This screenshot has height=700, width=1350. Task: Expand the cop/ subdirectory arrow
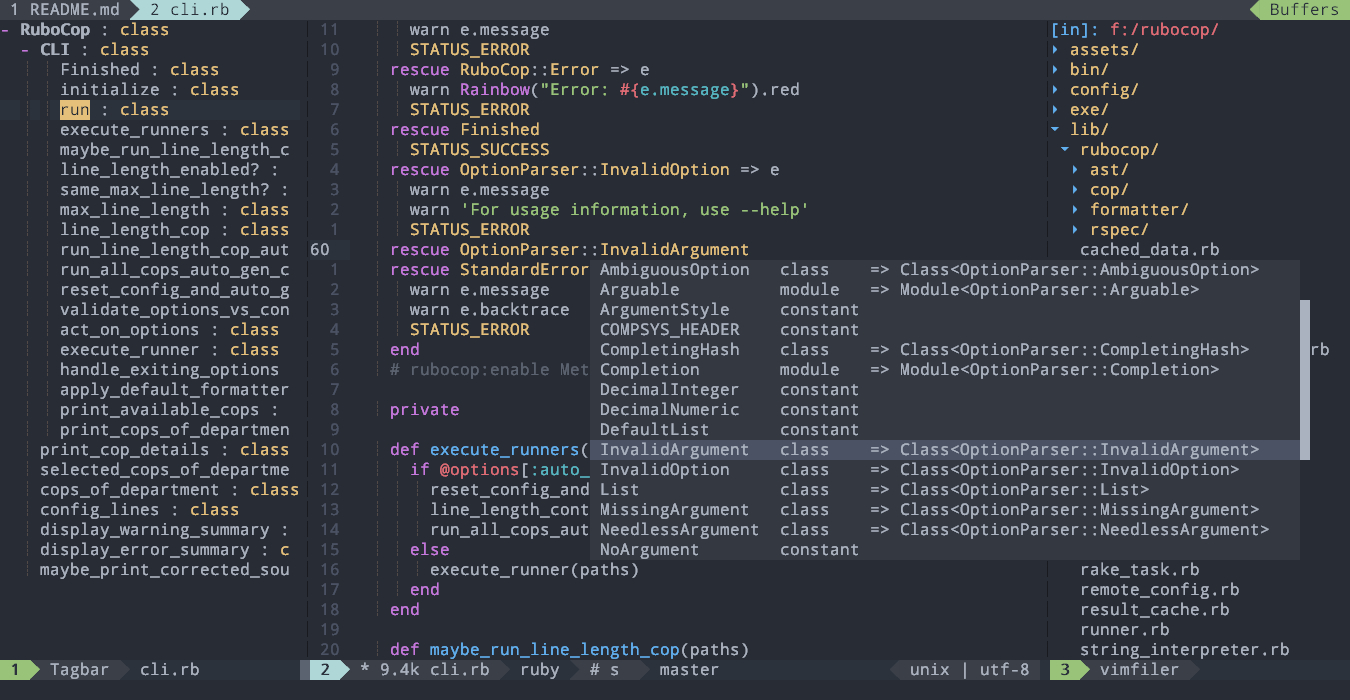(1076, 190)
